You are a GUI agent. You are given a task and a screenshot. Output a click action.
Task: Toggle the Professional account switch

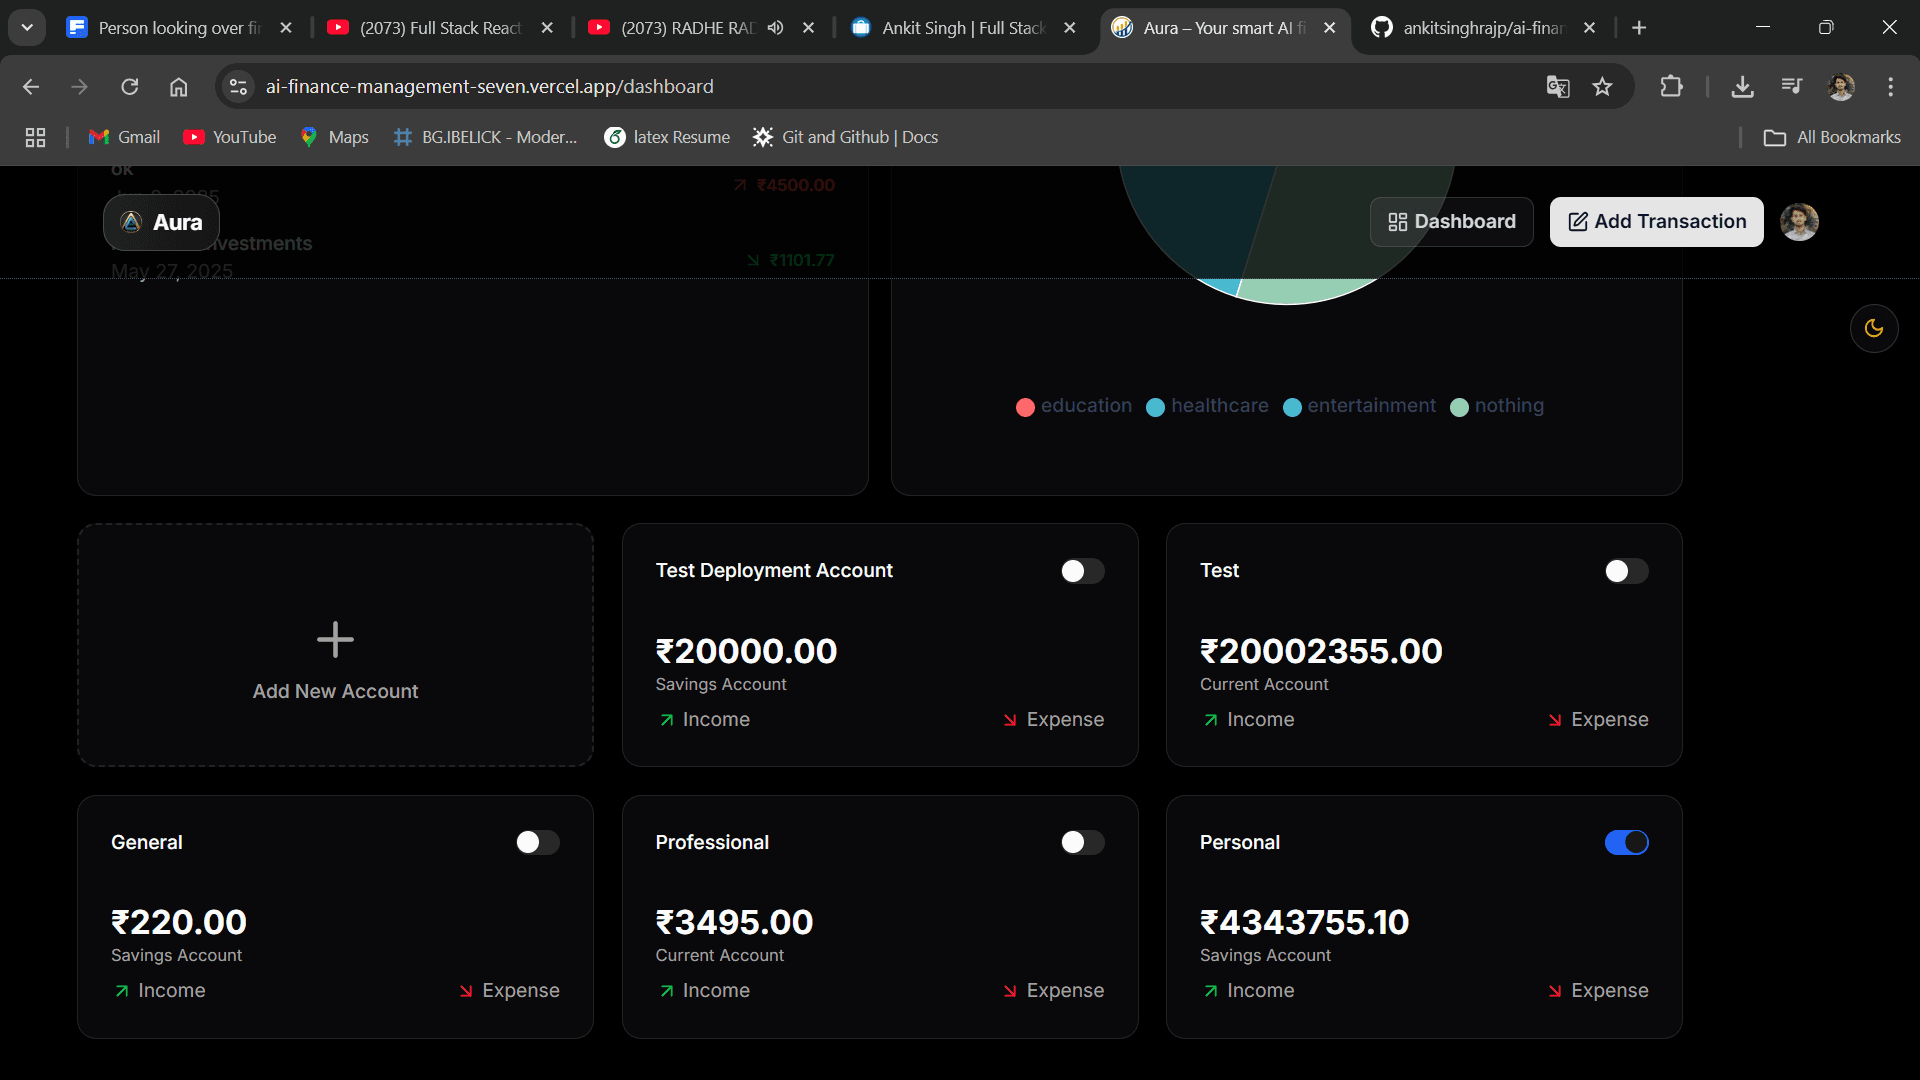(1082, 843)
